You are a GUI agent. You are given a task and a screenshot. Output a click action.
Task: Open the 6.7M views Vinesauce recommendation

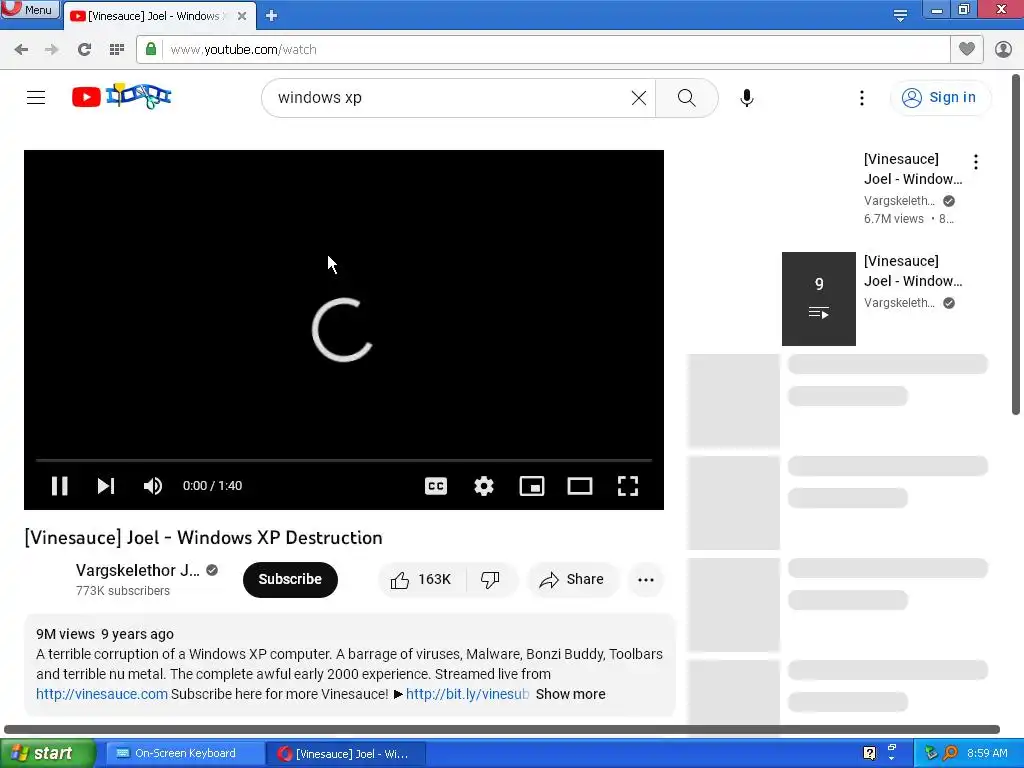(913, 169)
